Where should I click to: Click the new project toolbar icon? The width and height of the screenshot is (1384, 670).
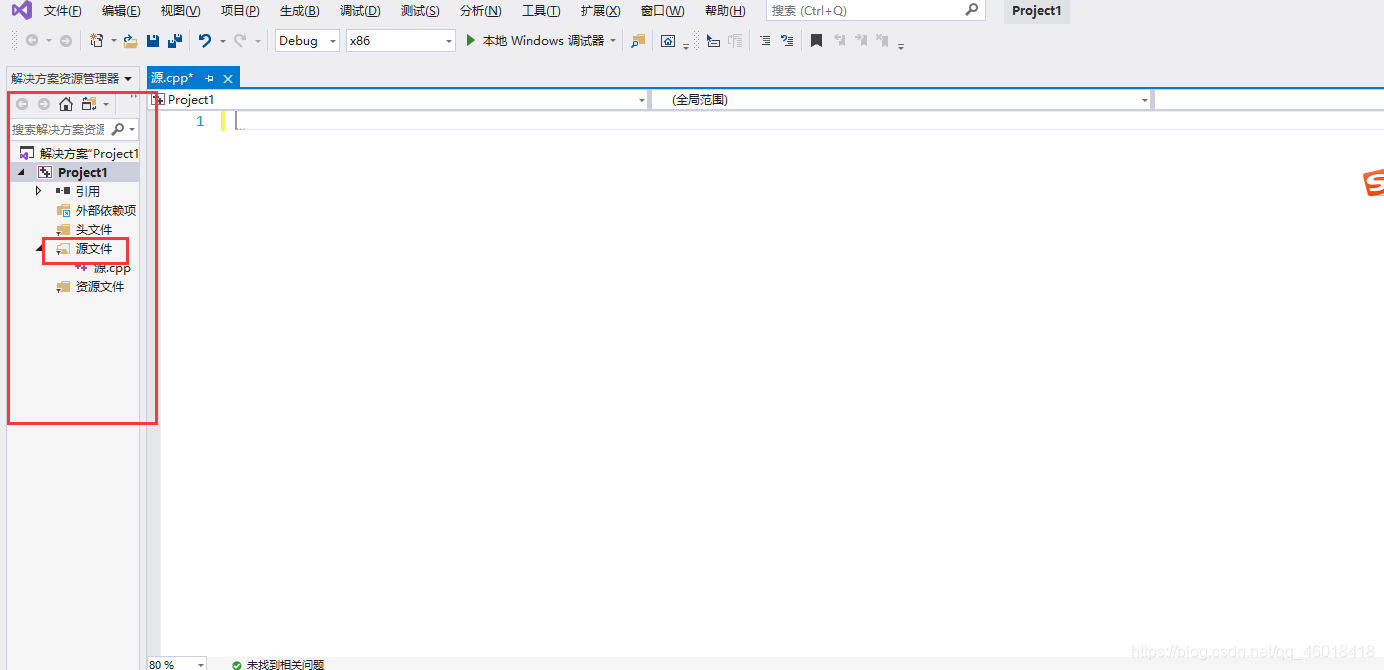[97, 41]
